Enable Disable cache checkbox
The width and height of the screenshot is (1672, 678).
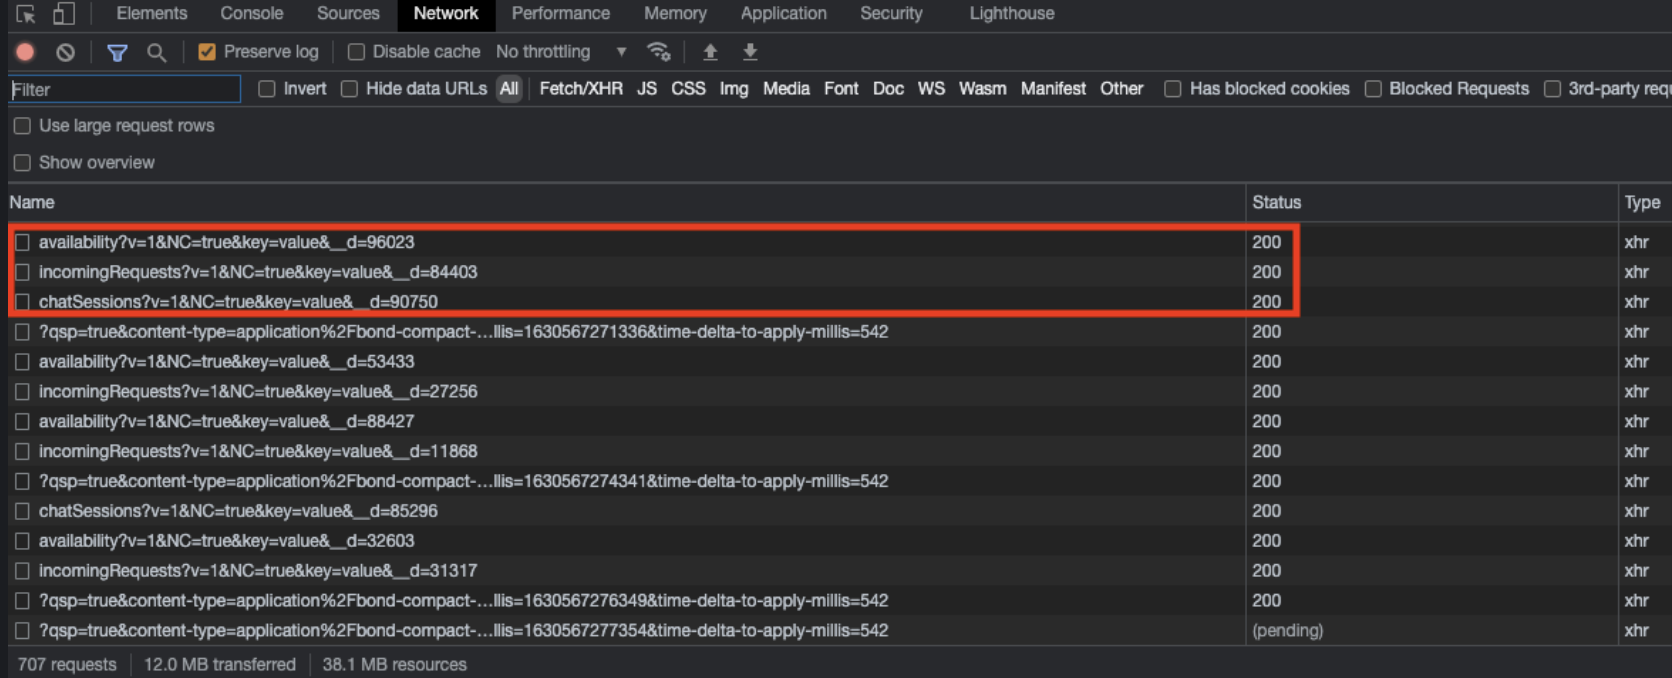[x=356, y=52]
